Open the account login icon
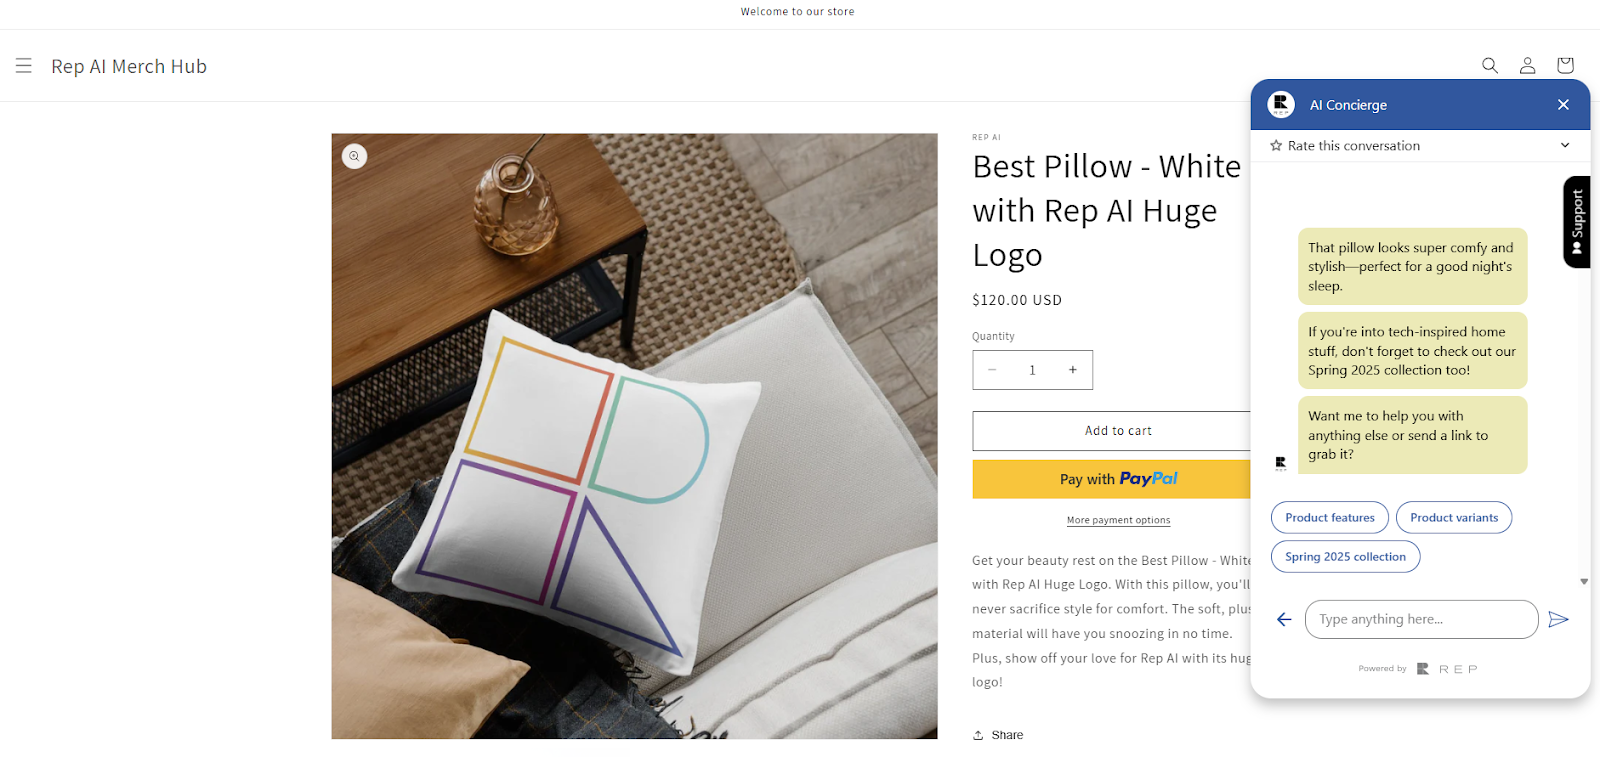1600x757 pixels. coord(1527,66)
